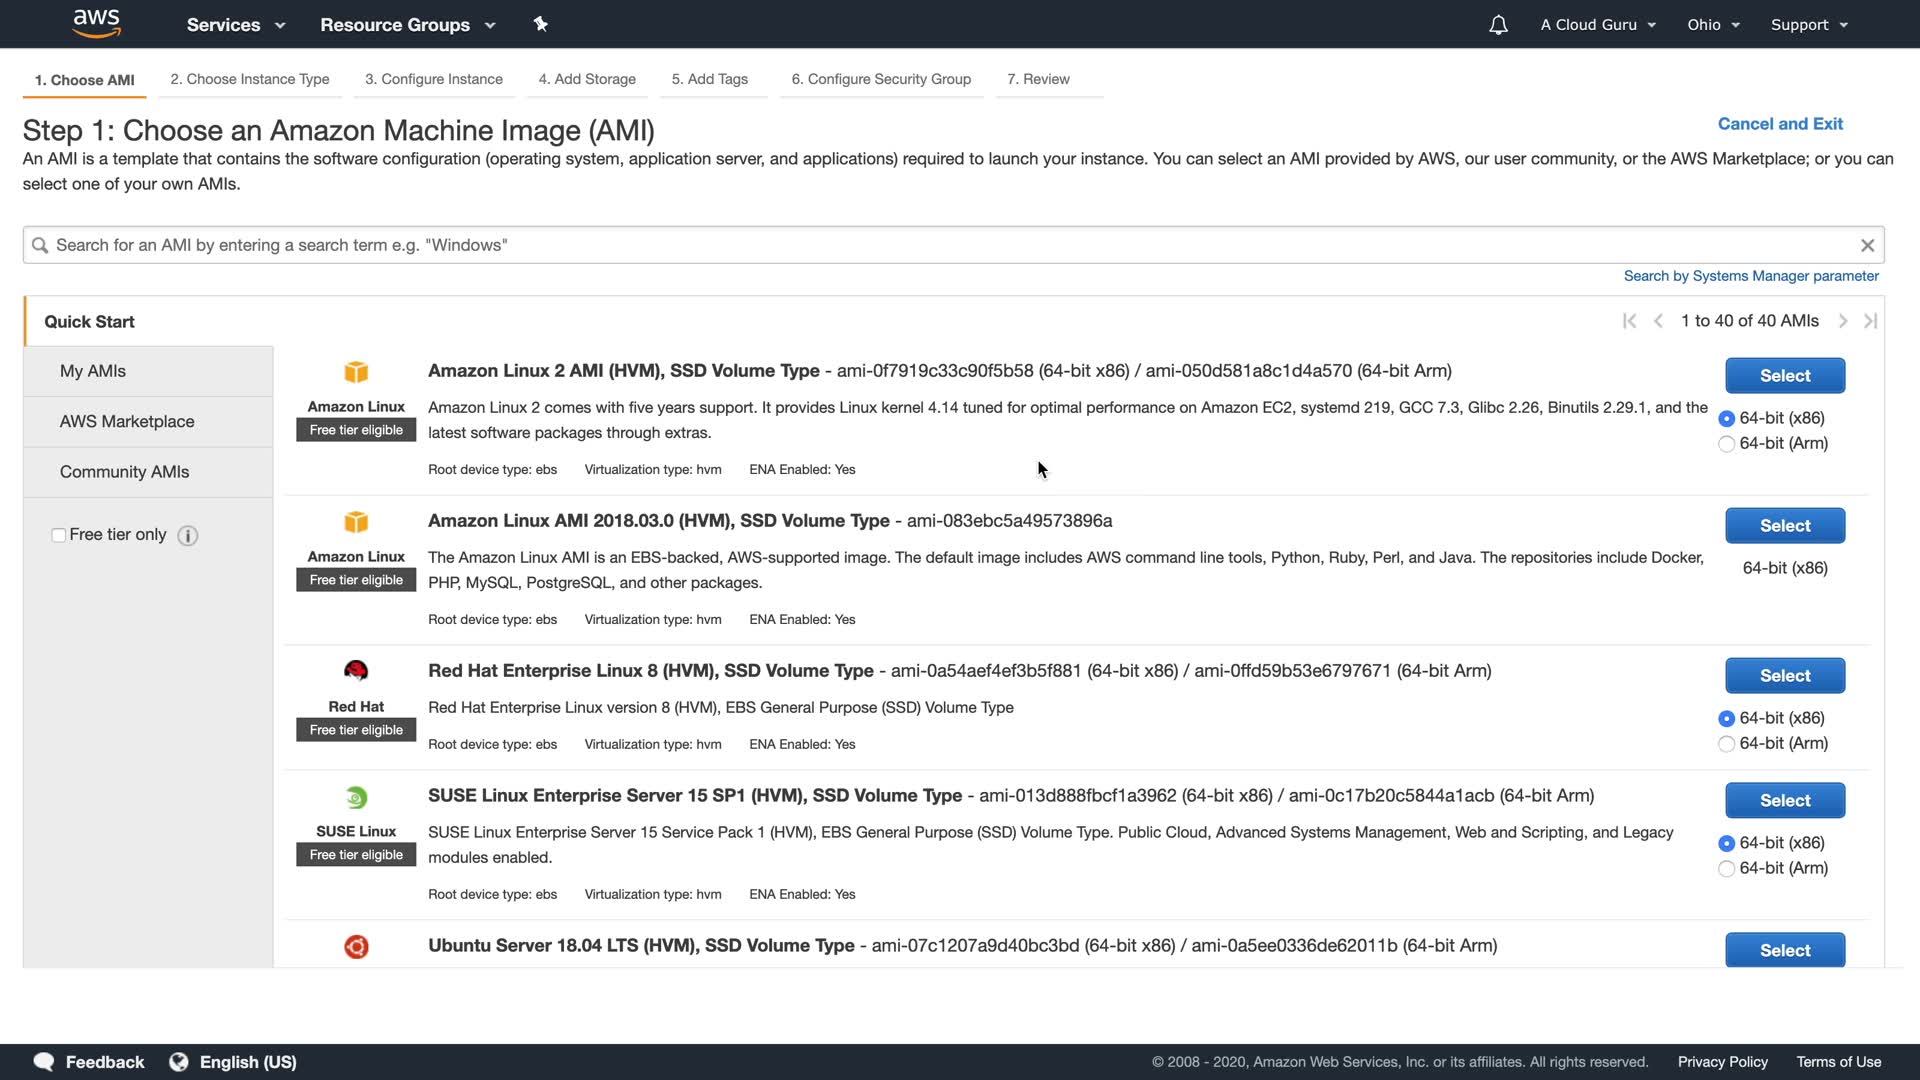Image resolution: width=1920 pixels, height=1080 pixels.
Task: Open the Community AMIs sidebar tab
Action: pos(124,472)
